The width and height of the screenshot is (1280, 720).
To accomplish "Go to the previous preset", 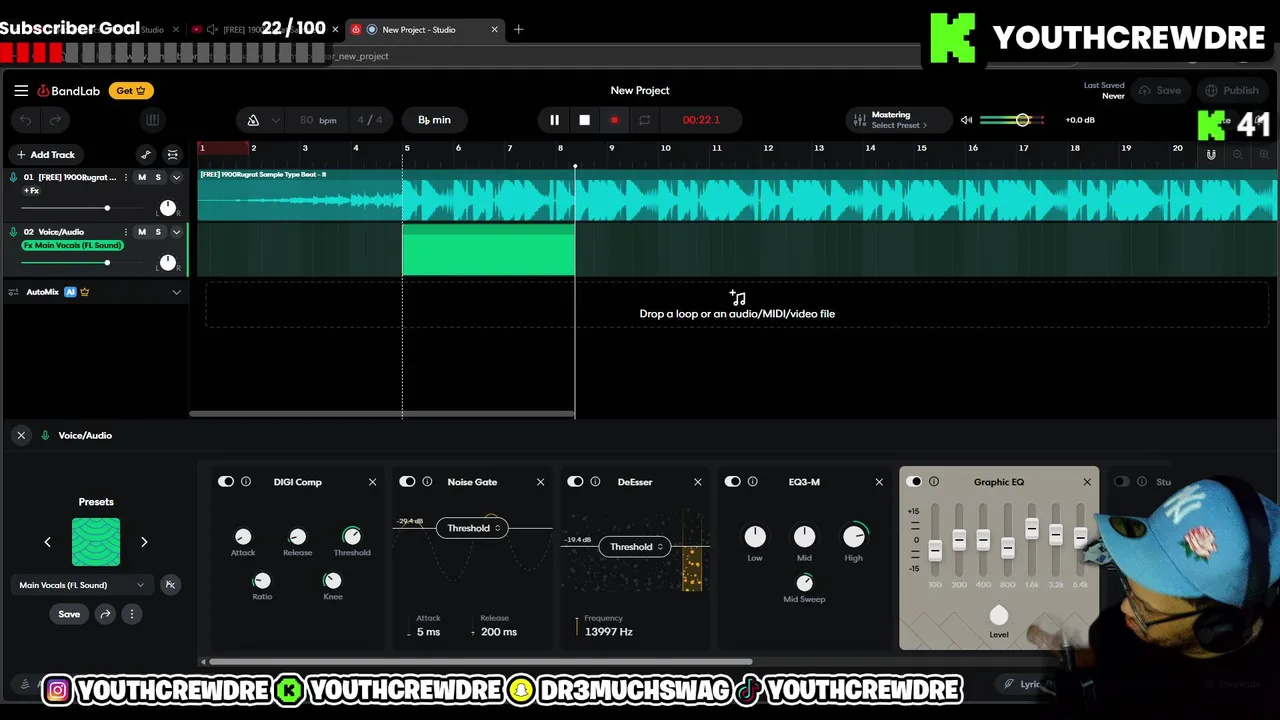I will 47,542.
